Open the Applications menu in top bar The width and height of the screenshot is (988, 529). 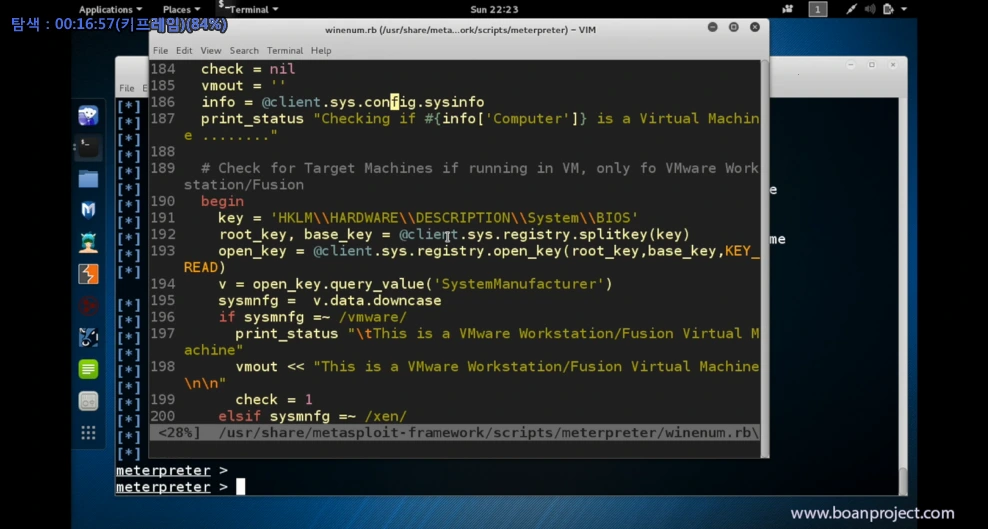111,9
